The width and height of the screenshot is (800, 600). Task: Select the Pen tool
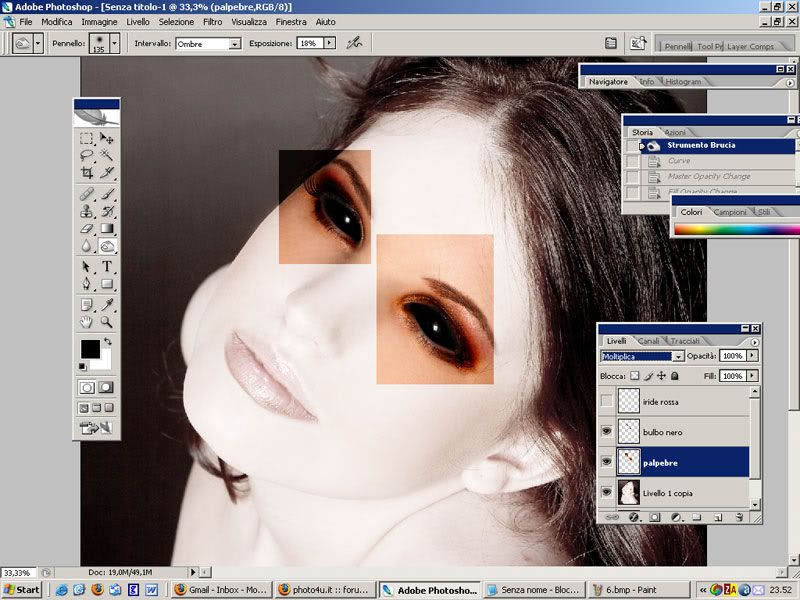pos(86,284)
